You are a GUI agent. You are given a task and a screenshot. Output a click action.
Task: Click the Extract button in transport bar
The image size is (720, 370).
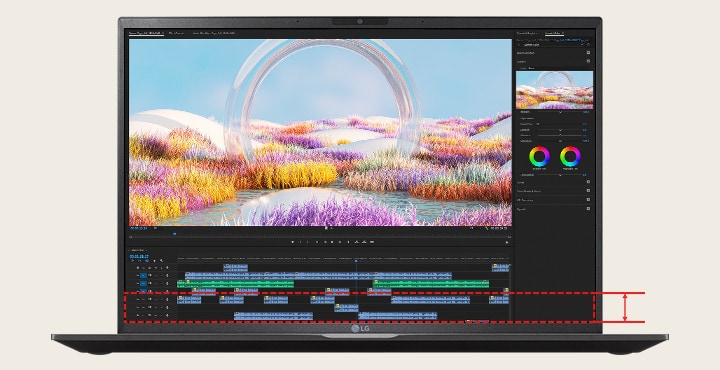364,242
